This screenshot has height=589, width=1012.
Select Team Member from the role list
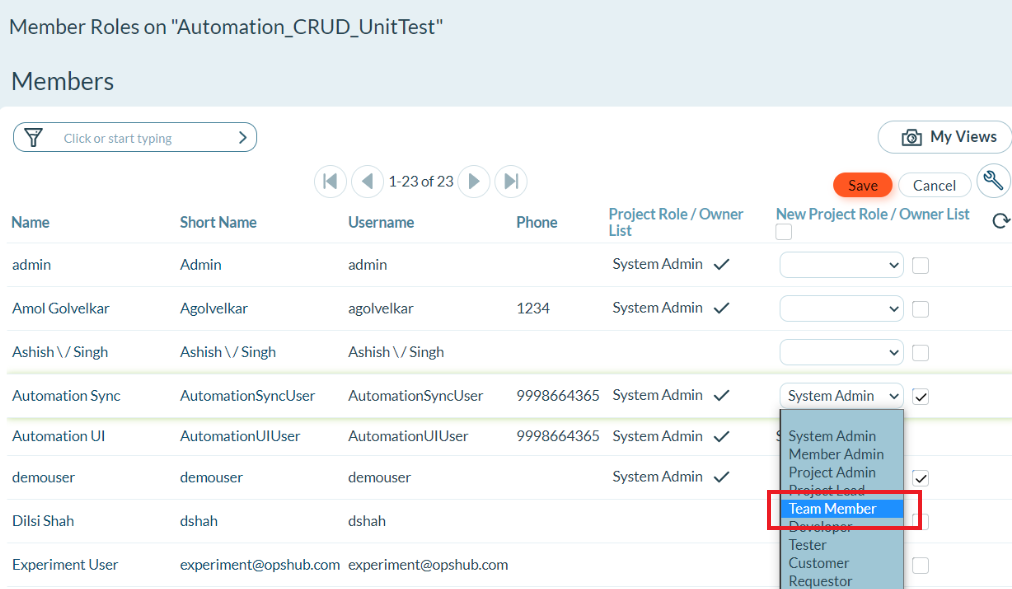pos(833,509)
